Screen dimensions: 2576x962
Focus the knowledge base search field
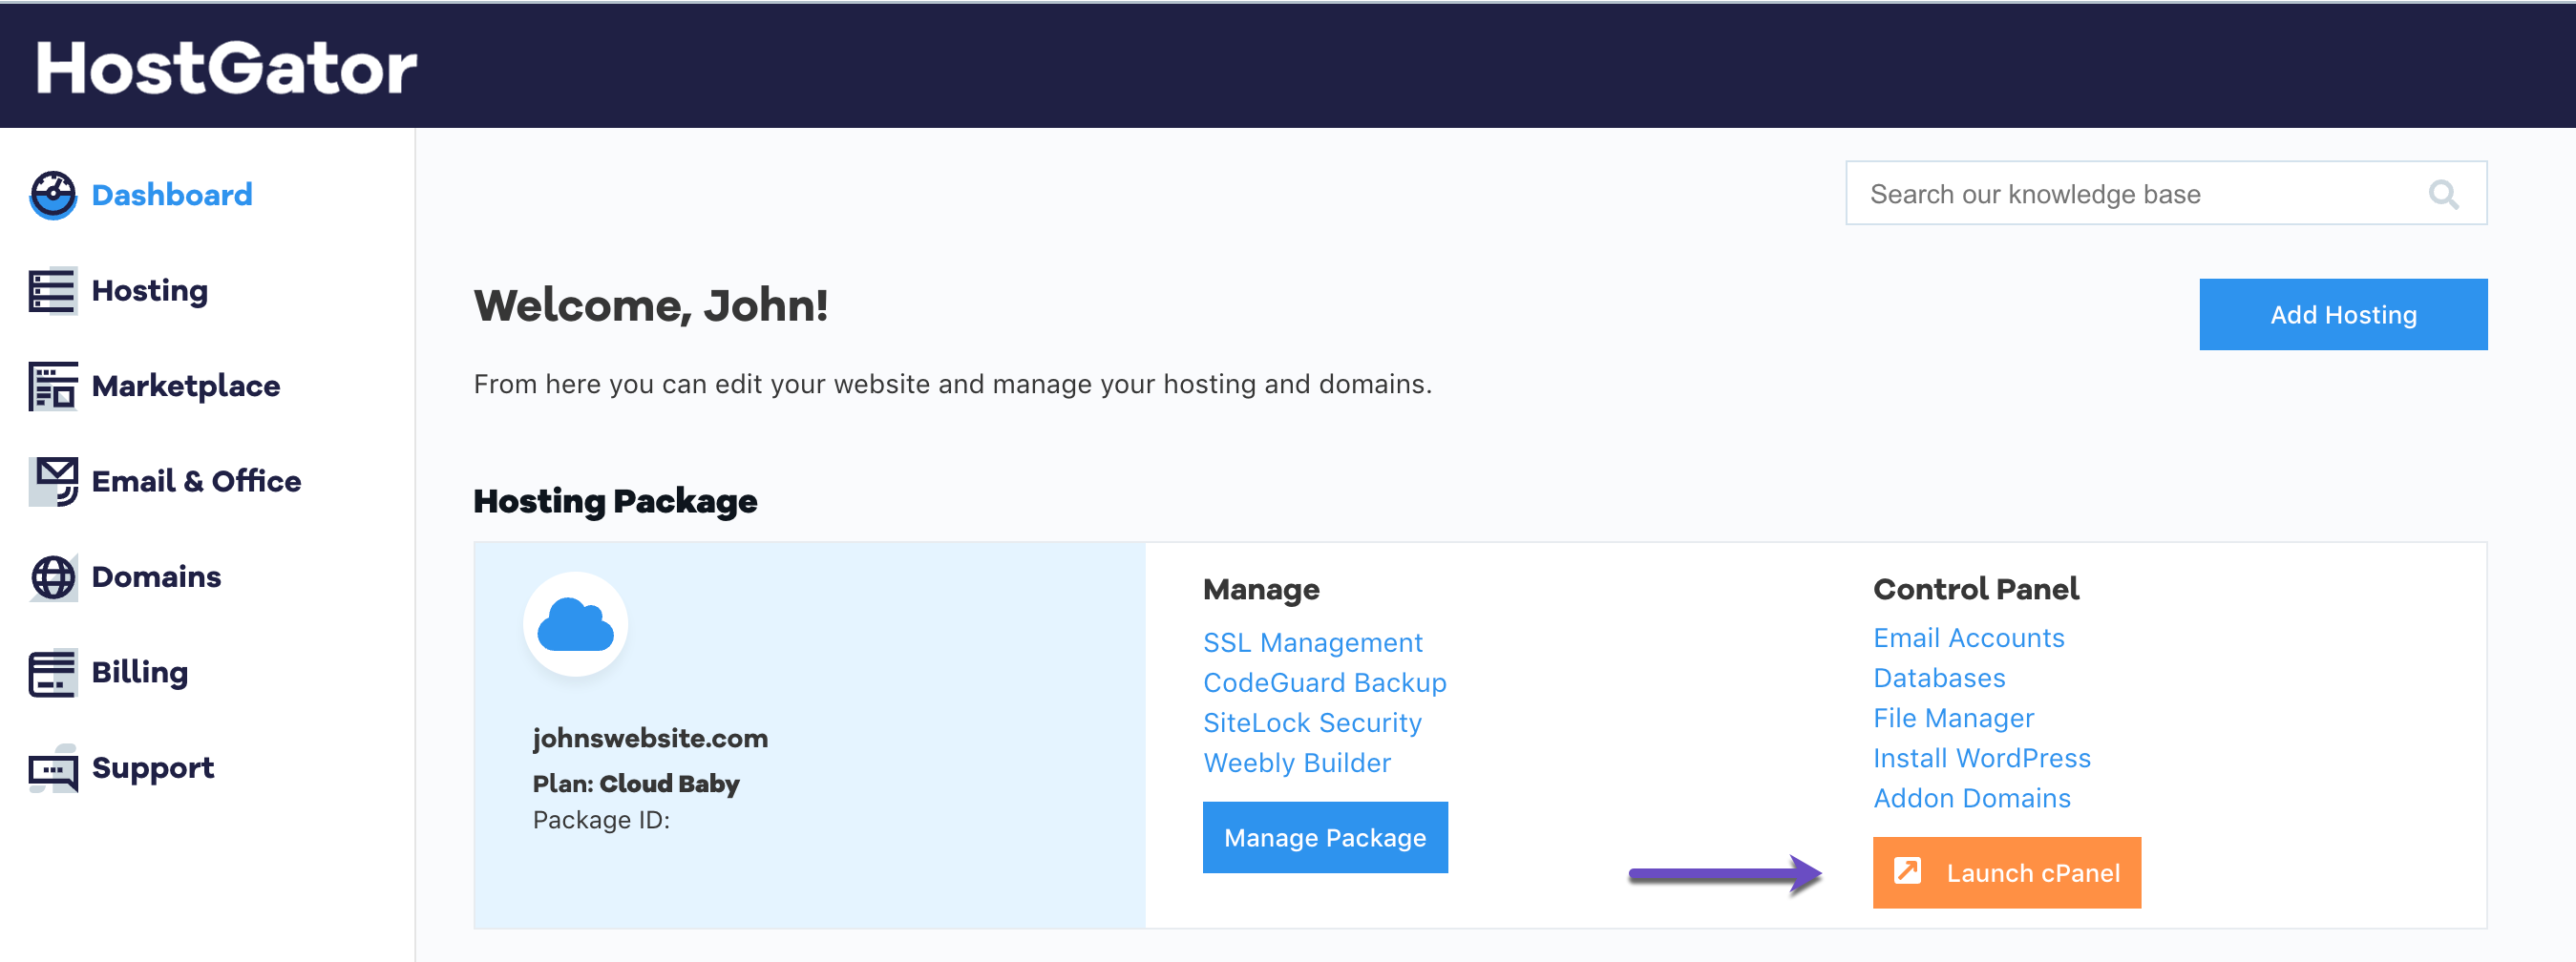pyautogui.click(x=2130, y=194)
